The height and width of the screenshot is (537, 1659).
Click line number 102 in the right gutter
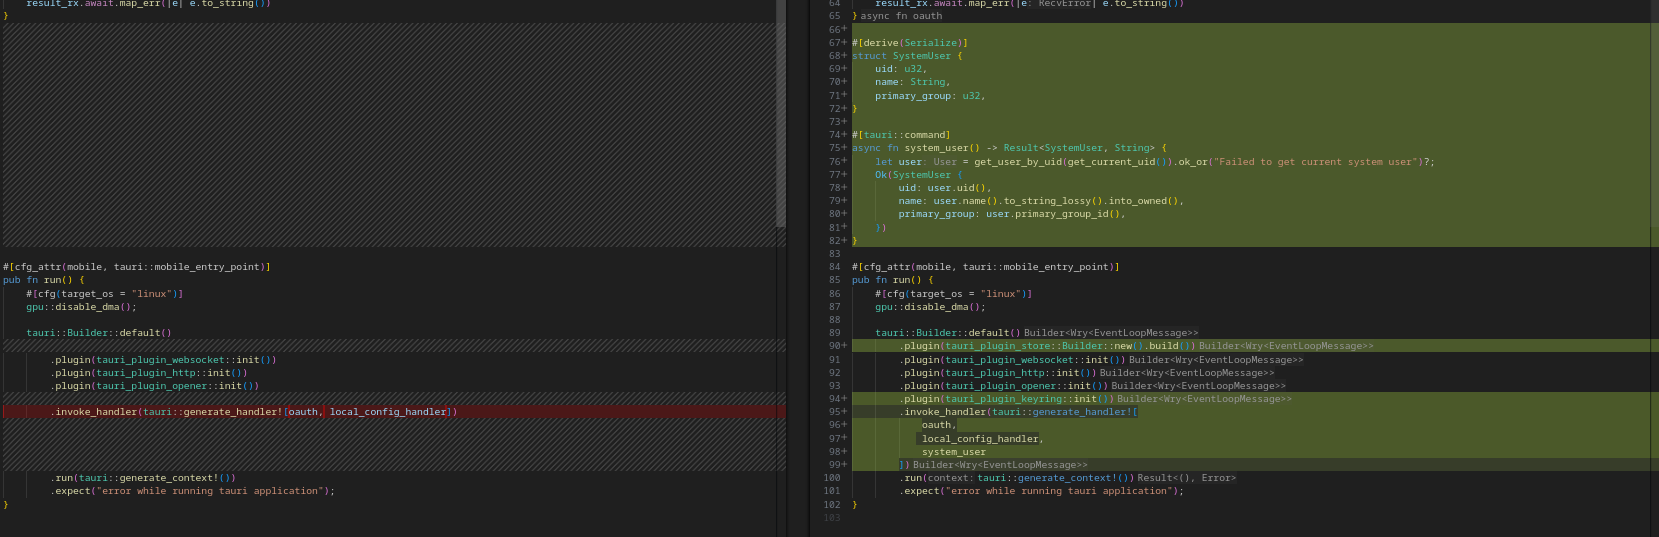[x=832, y=505]
